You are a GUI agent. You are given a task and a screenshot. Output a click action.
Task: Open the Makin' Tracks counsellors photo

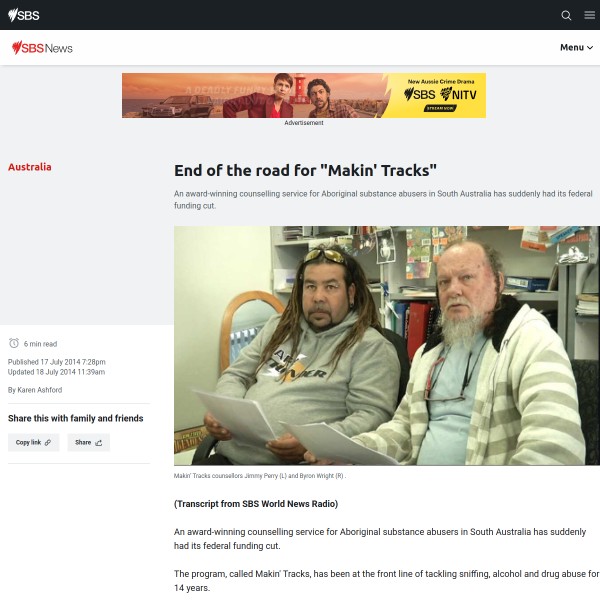click(x=387, y=346)
